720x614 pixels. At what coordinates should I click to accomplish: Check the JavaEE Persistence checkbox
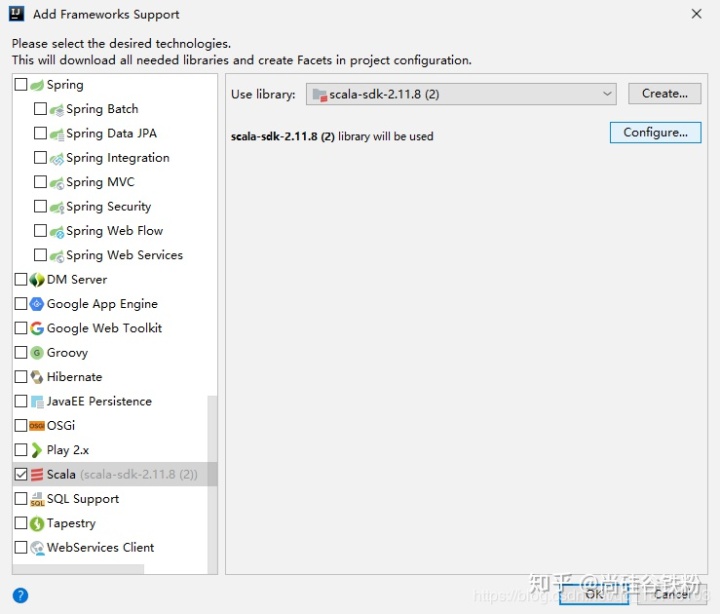pyautogui.click(x=21, y=401)
